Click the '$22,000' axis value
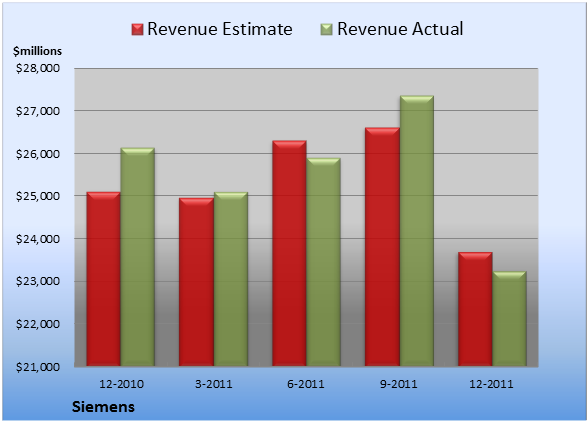The image size is (588, 422). pos(38,324)
